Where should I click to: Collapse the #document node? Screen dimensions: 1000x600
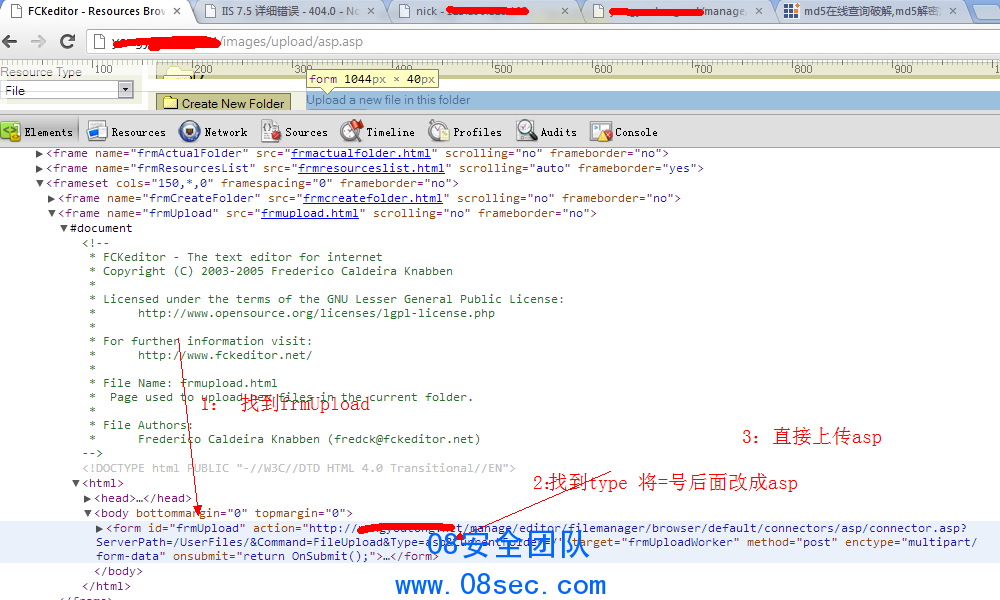click(64, 228)
